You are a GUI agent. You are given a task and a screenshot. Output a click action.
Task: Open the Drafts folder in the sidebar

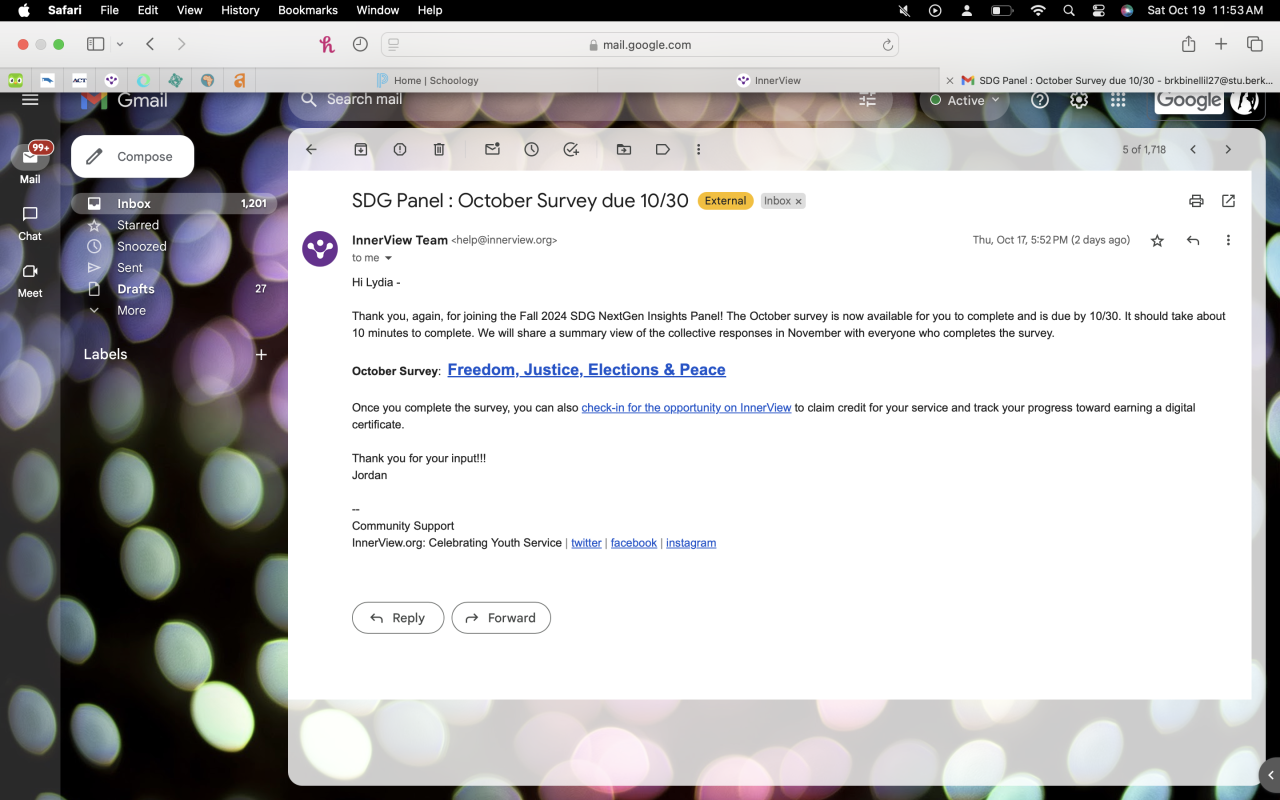point(136,289)
